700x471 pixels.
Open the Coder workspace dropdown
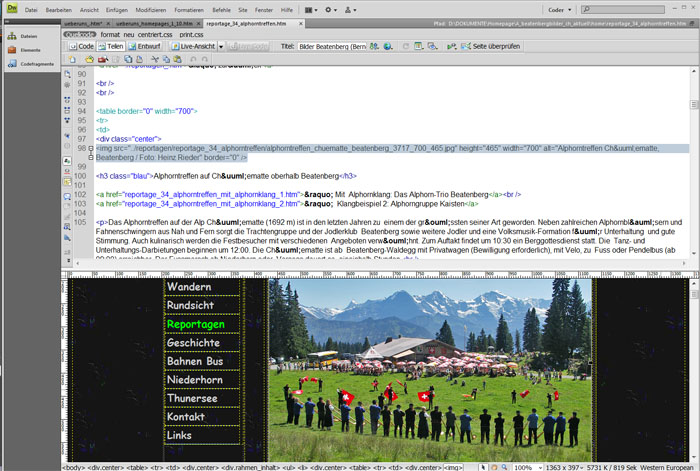click(x=559, y=10)
